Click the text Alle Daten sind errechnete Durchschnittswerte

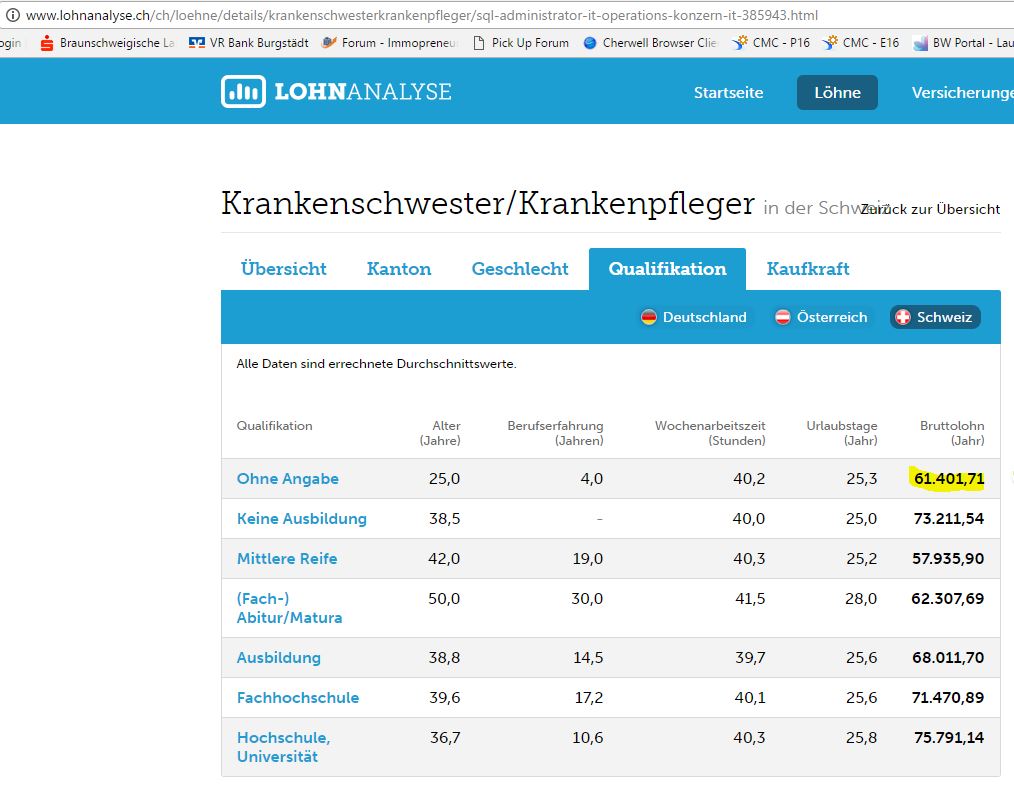tap(376, 364)
